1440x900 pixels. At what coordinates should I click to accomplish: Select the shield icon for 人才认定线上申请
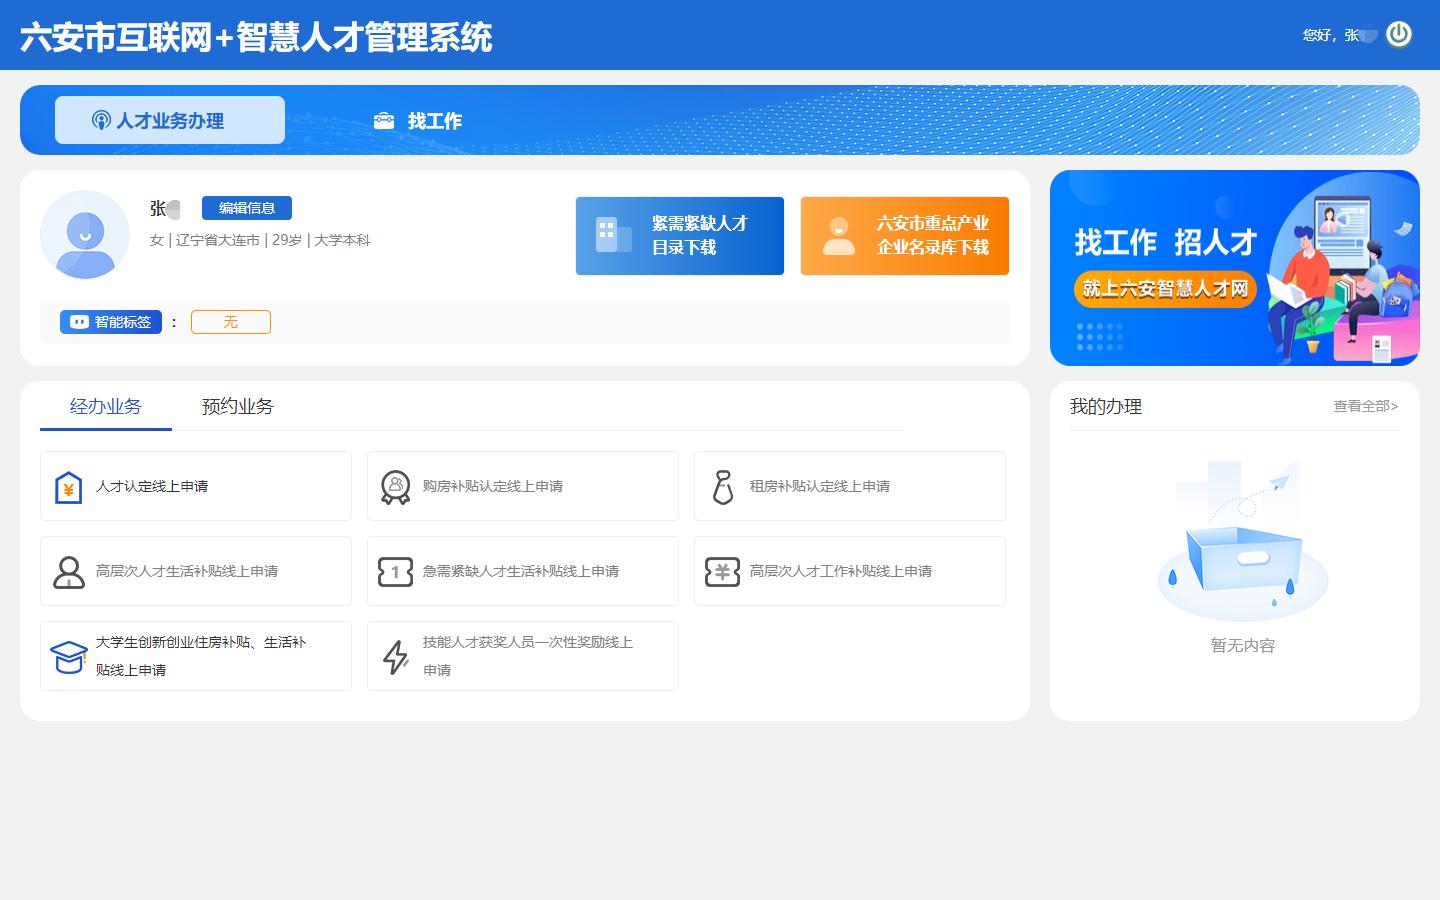click(x=68, y=487)
